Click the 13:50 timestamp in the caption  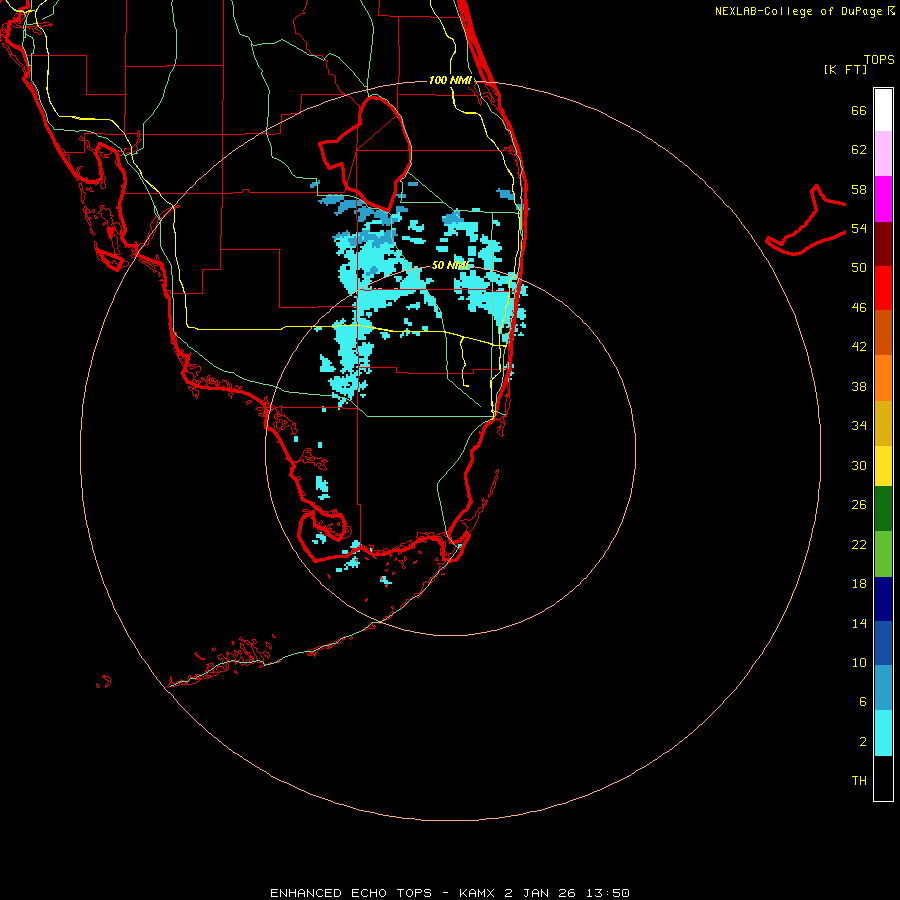click(608, 893)
